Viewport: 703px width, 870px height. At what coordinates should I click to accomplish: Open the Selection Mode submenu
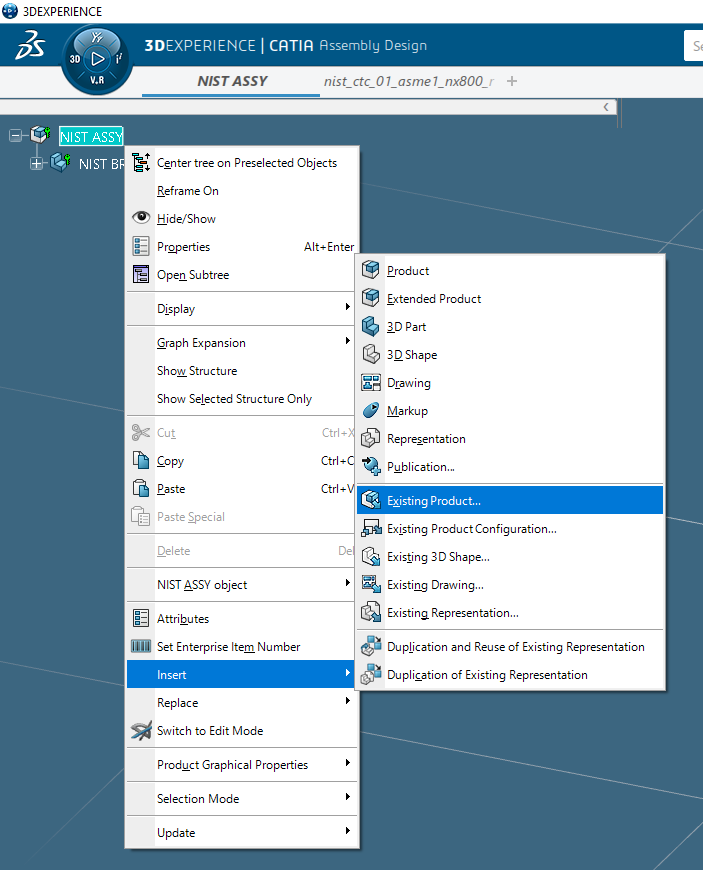pyautogui.click(x=242, y=798)
